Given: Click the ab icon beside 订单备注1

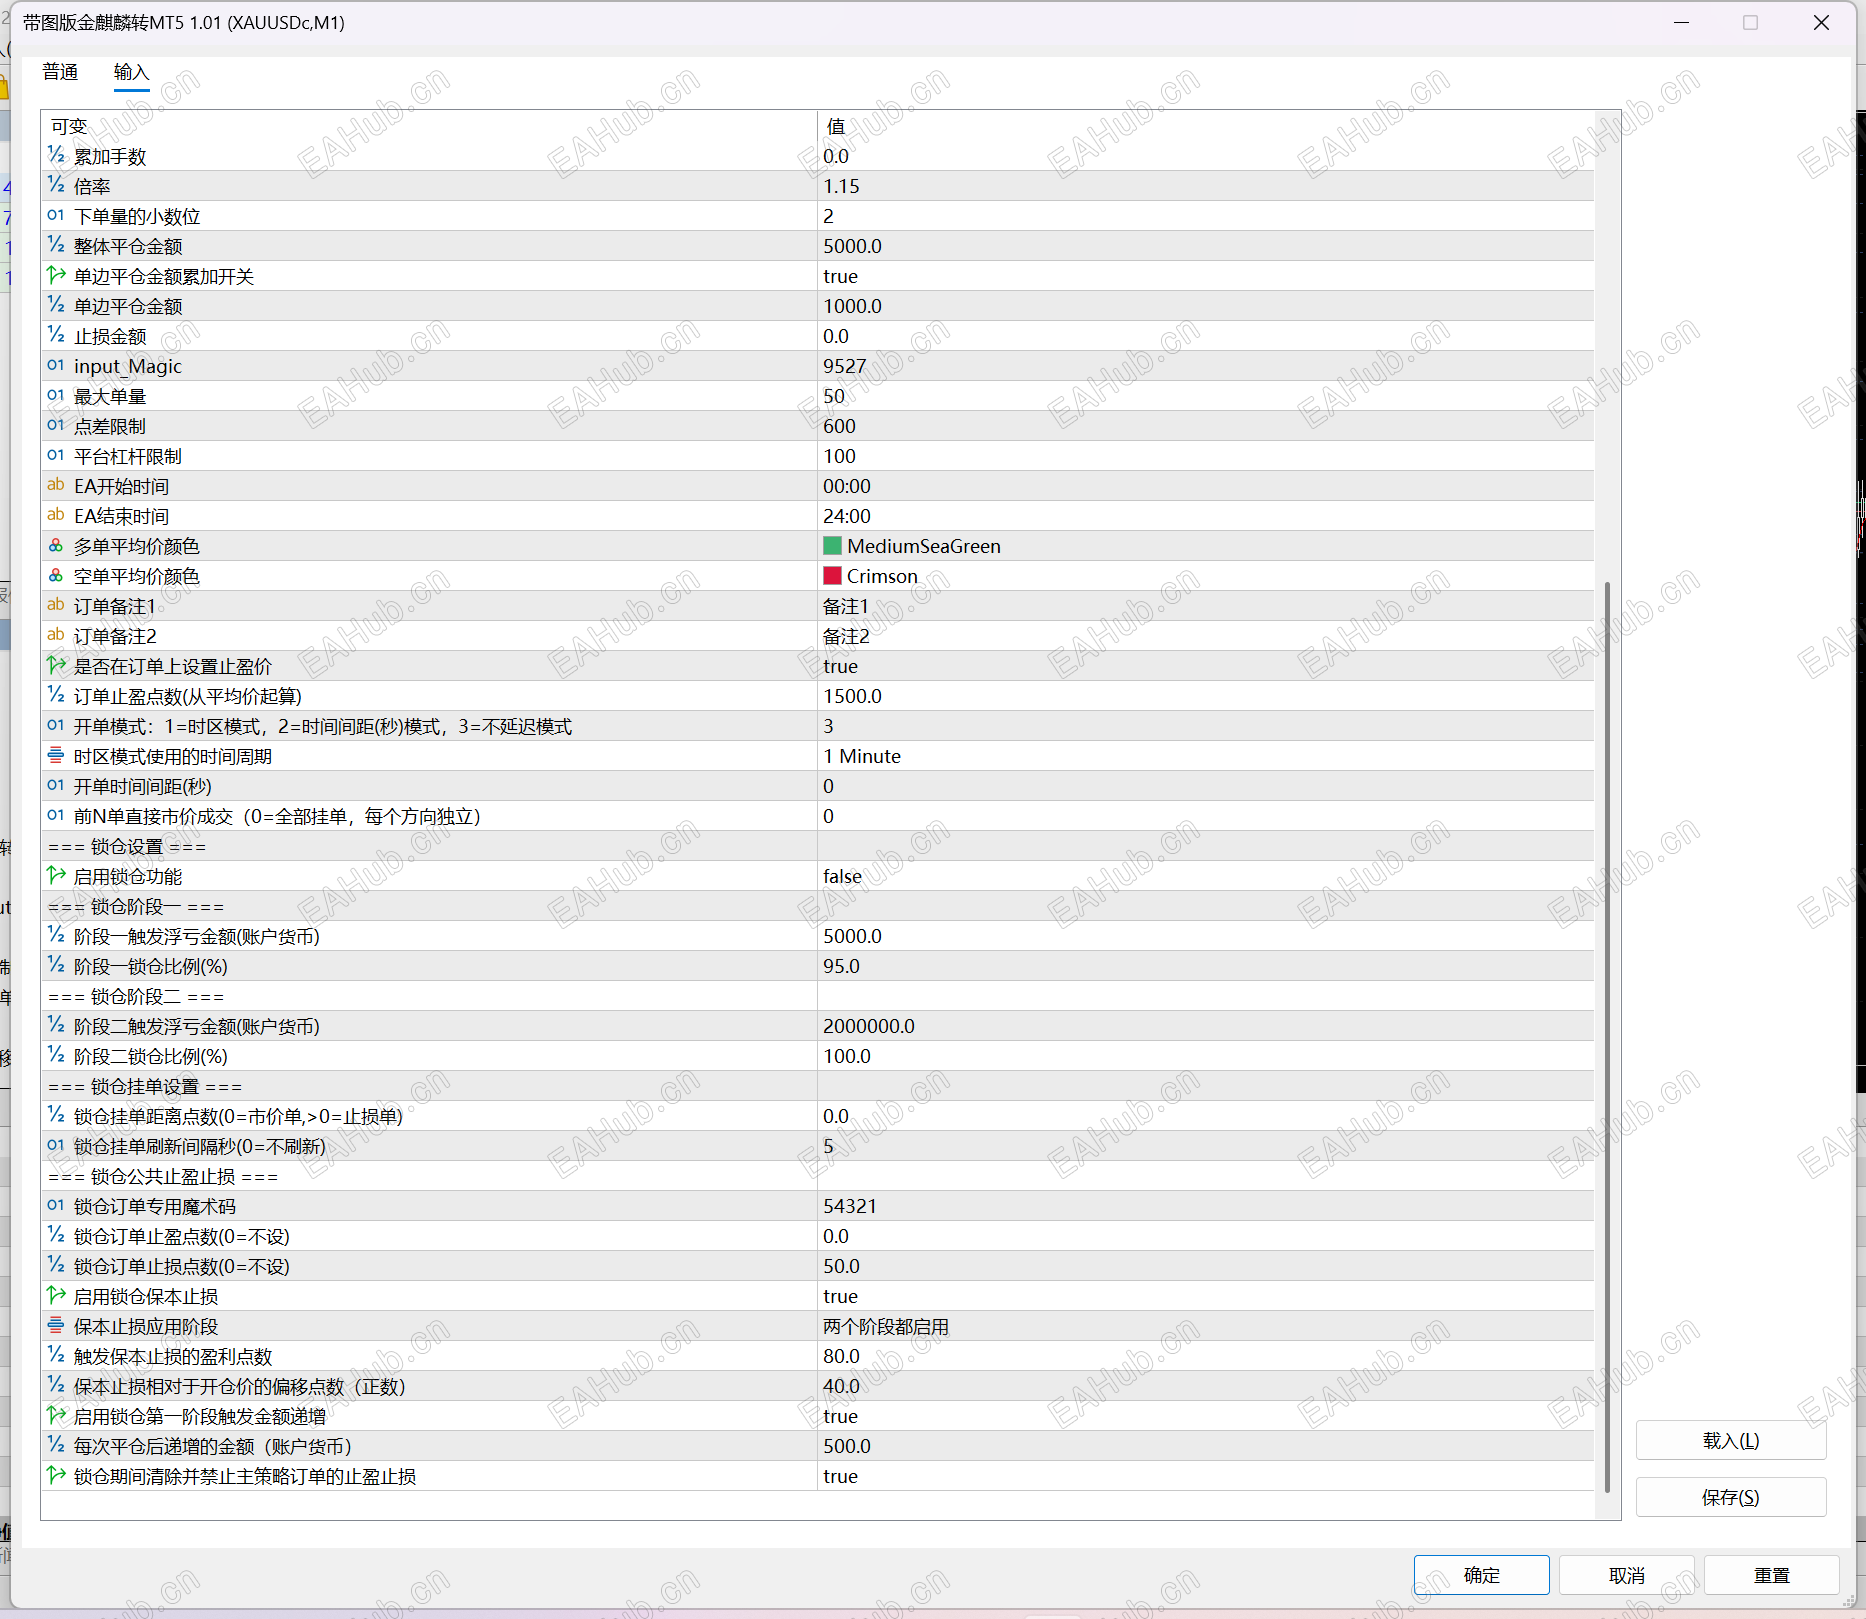Looking at the screenshot, I should (x=56, y=606).
